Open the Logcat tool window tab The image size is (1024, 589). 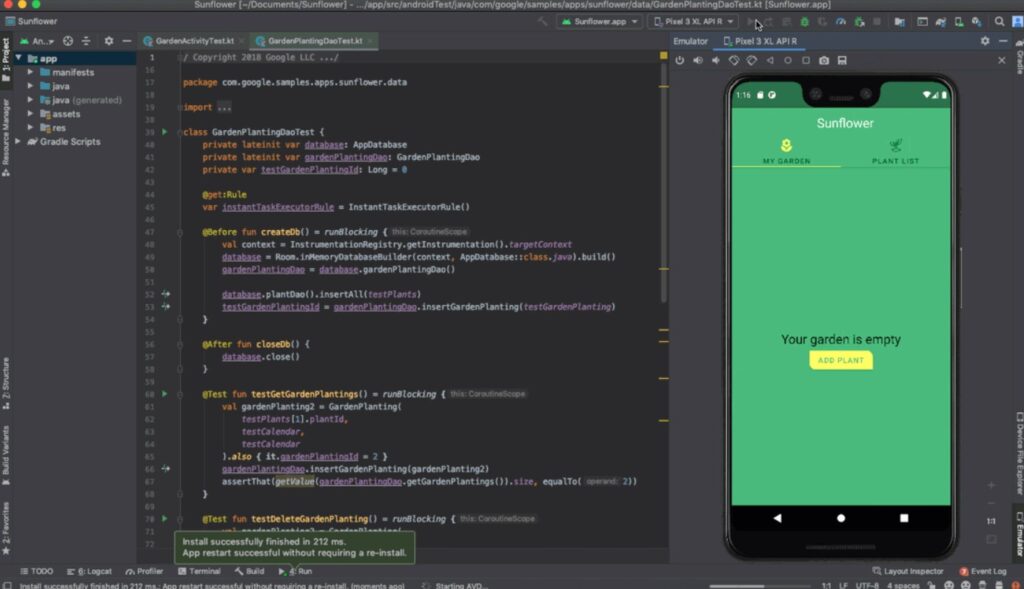click(89, 571)
